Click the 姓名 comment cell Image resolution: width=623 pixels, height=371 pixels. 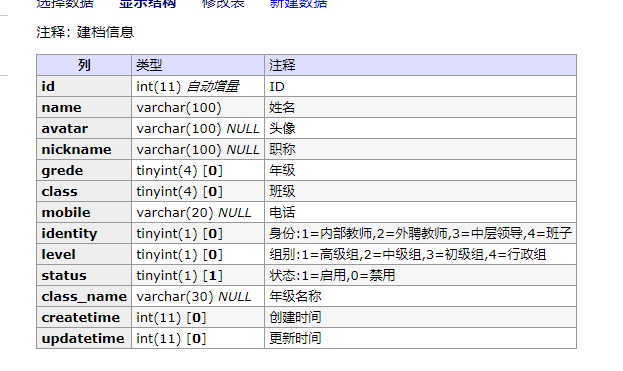(420, 107)
